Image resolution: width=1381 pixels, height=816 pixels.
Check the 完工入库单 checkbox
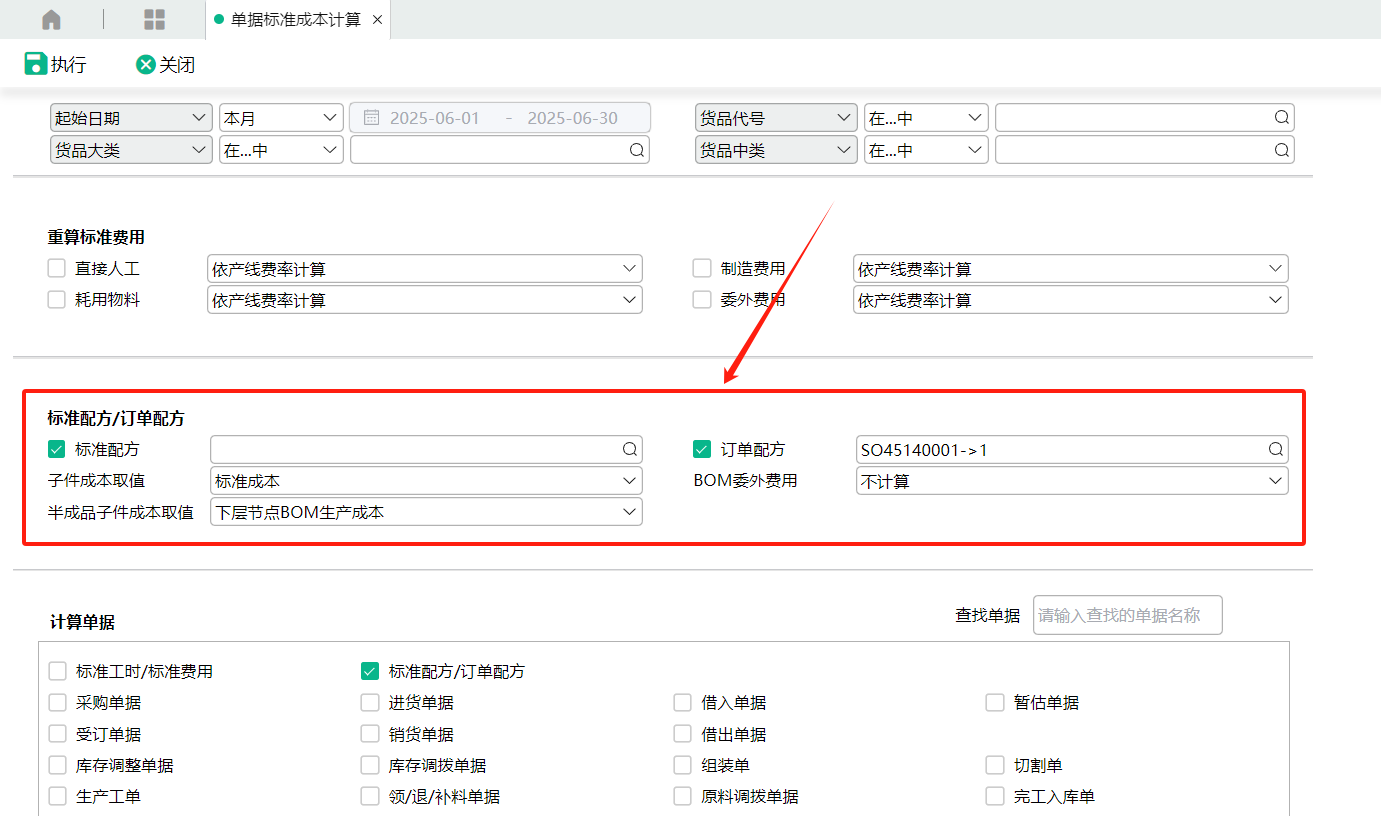point(995,796)
